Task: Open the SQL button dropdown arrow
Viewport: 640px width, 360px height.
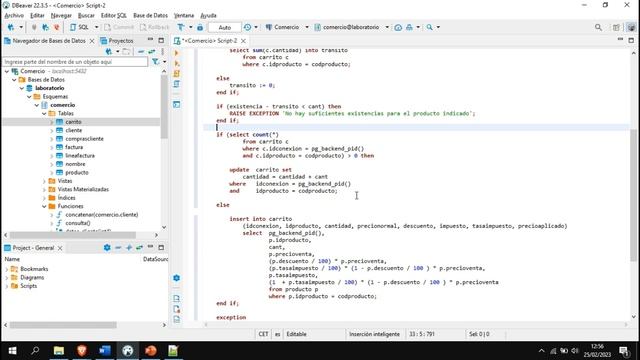Action: (x=97, y=27)
